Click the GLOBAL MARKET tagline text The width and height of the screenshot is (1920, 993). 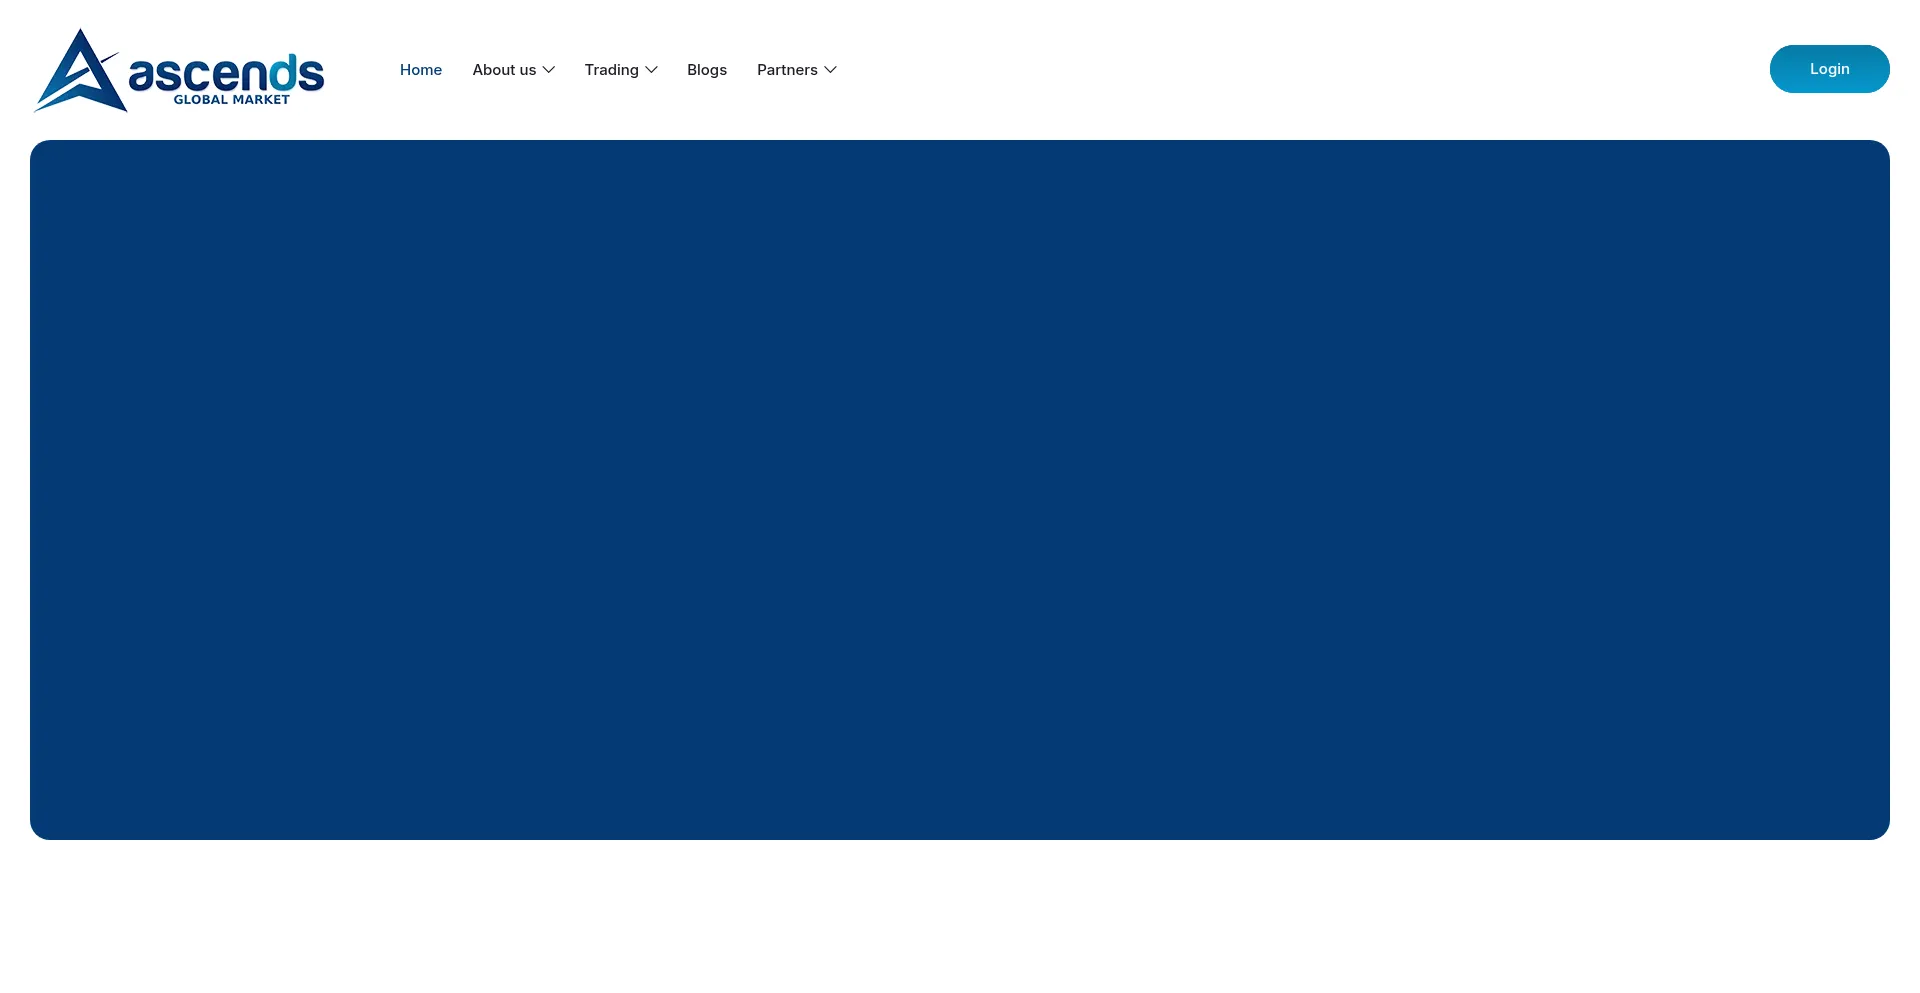point(231,100)
